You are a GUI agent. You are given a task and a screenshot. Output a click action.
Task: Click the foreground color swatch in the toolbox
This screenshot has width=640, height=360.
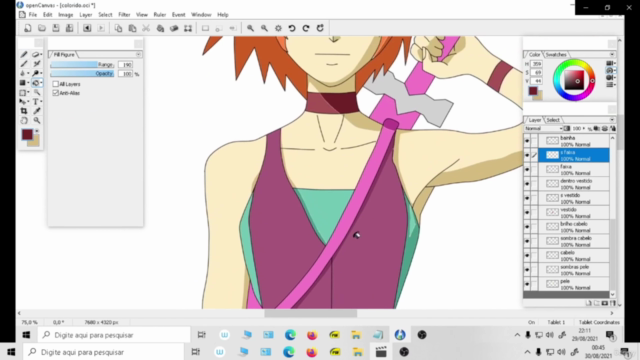27,134
